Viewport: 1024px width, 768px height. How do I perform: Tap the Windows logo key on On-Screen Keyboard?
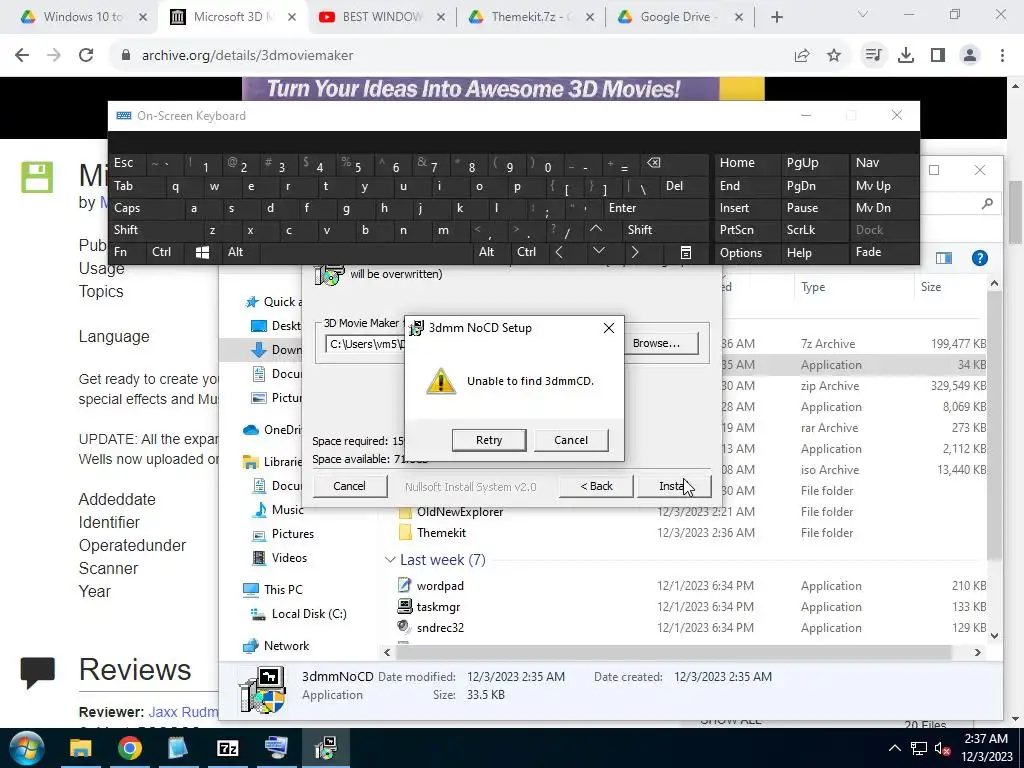coord(202,252)
